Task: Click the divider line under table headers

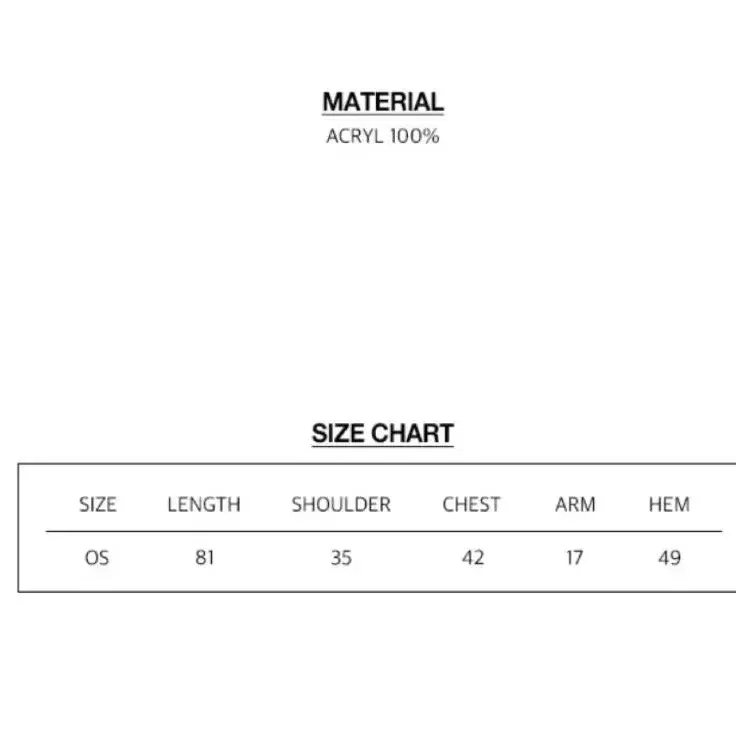Action: [384, 531]
